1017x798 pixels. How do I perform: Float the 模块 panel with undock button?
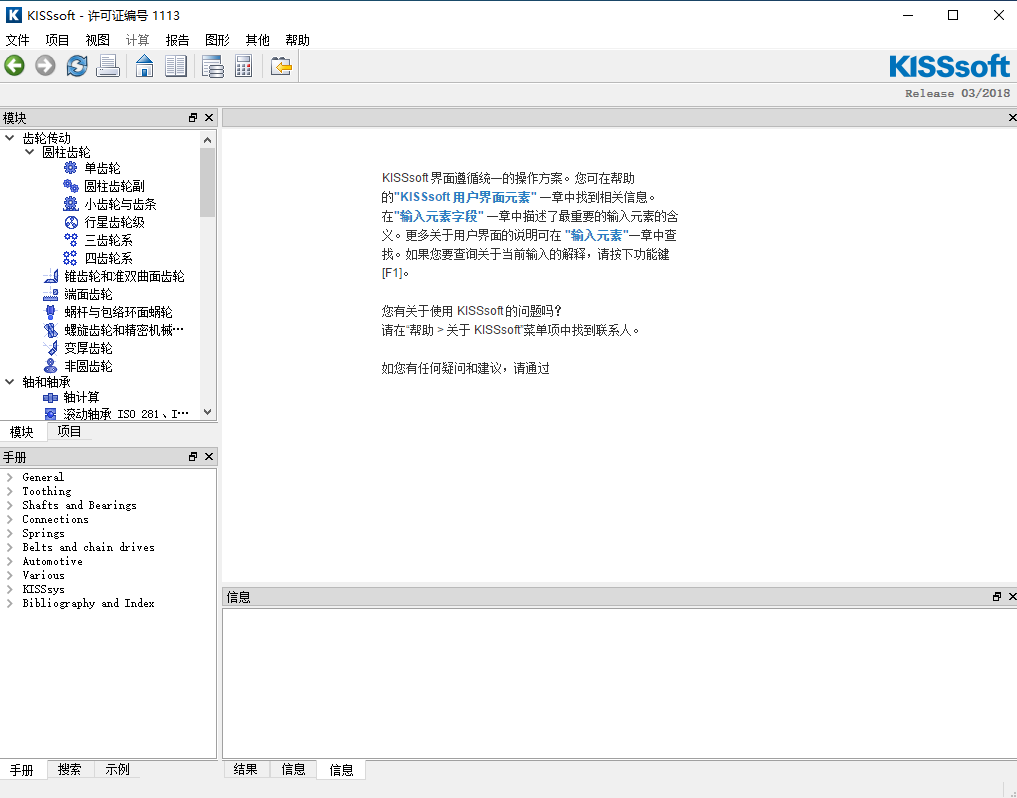coord(193,118)
